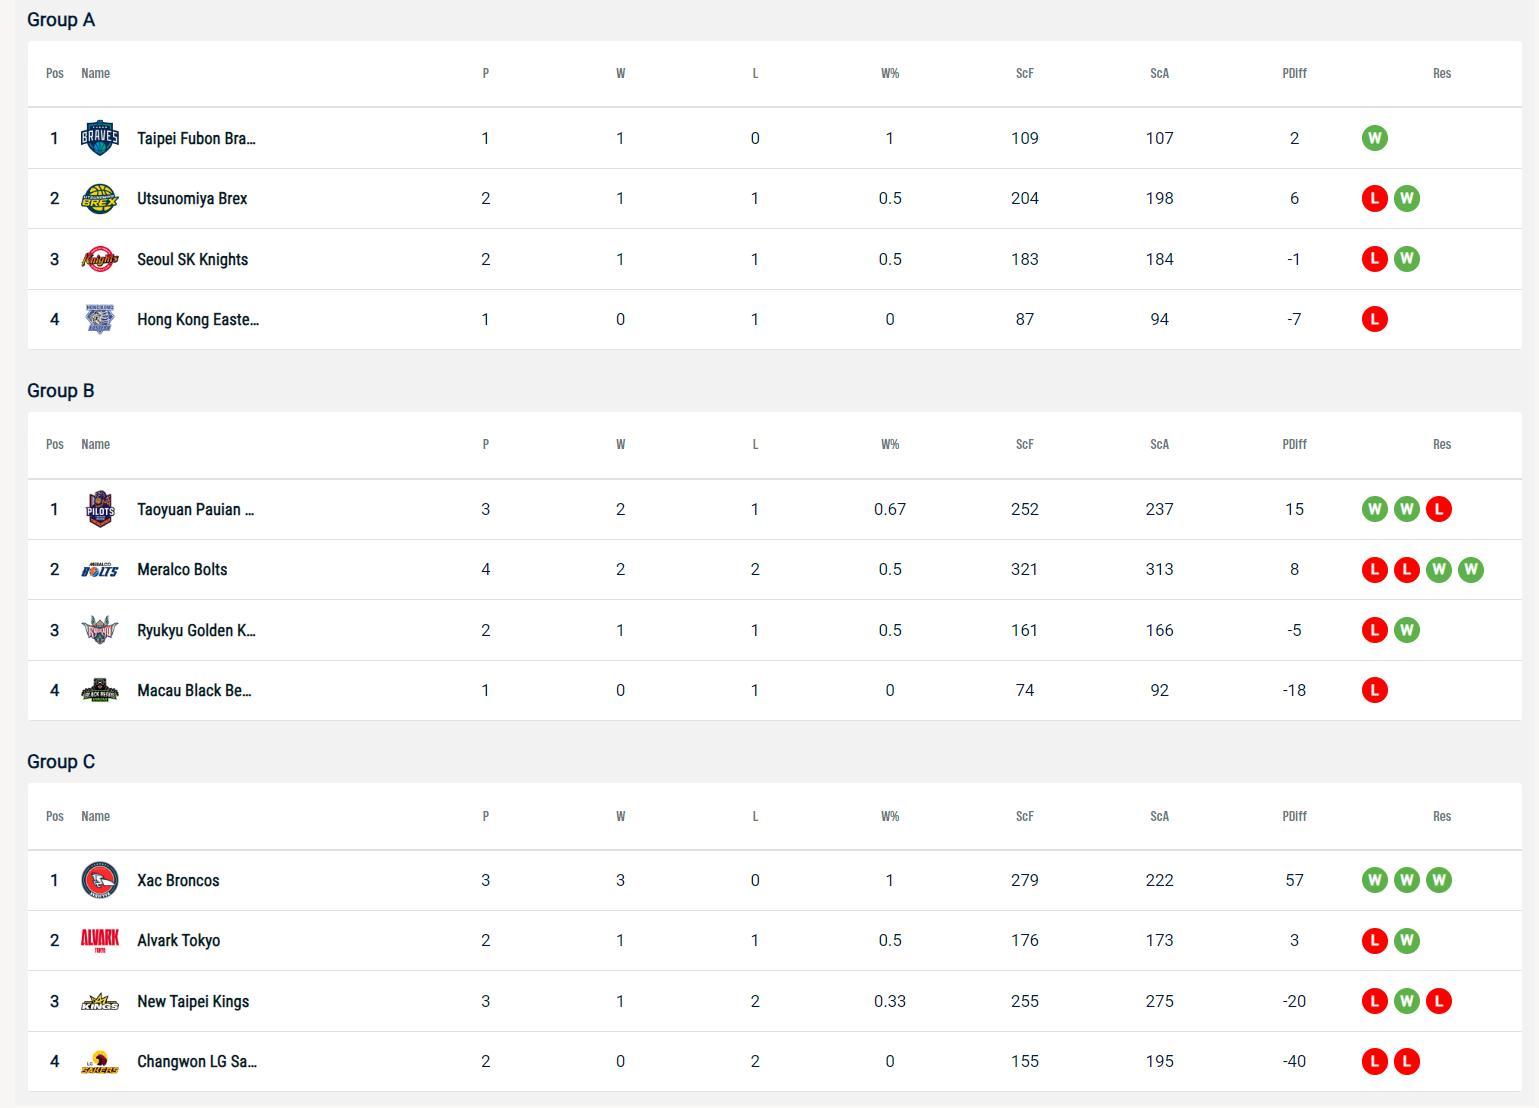Open the Macau Black Bears team link
Screen dimensions: 1539x1108
tap(194, 690)
